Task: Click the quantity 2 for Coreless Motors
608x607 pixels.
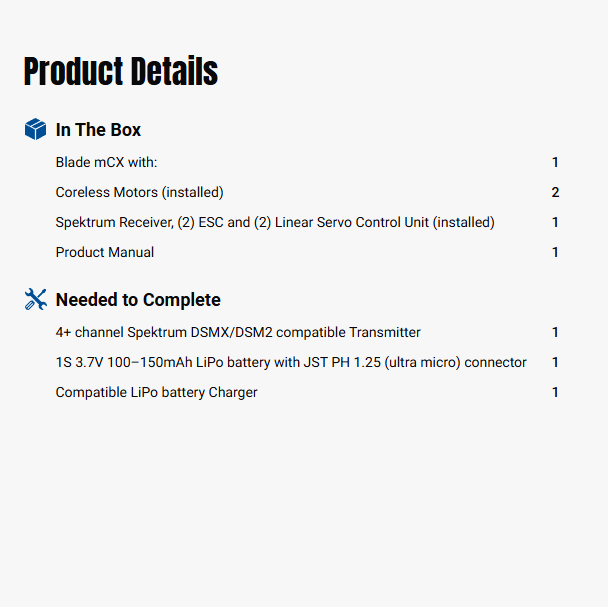Action: [555, 192]
